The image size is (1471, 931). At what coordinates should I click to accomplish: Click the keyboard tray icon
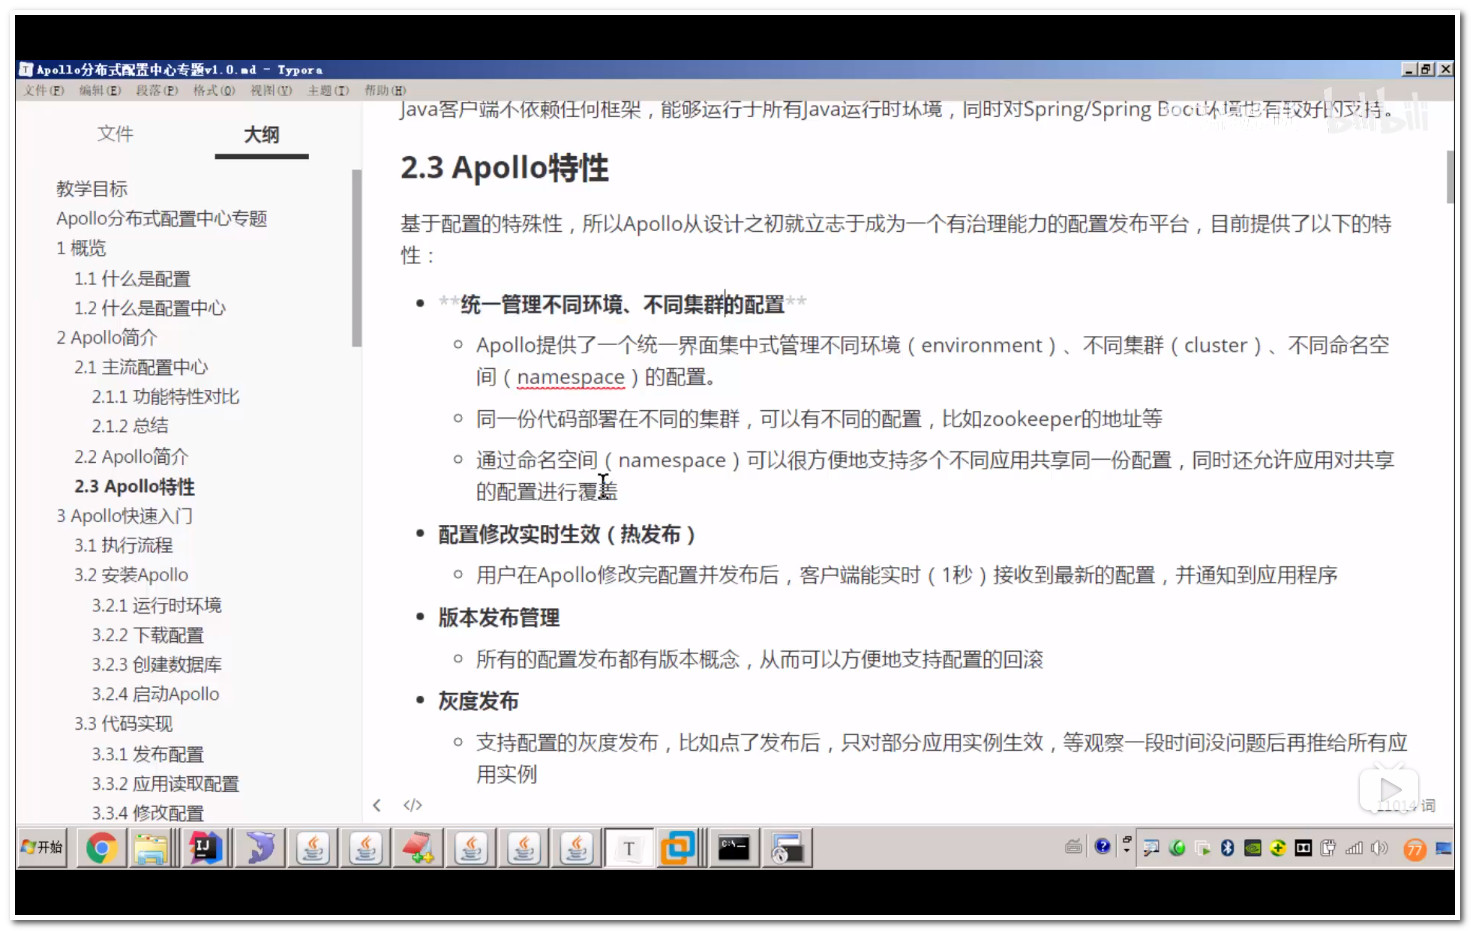1073,847
